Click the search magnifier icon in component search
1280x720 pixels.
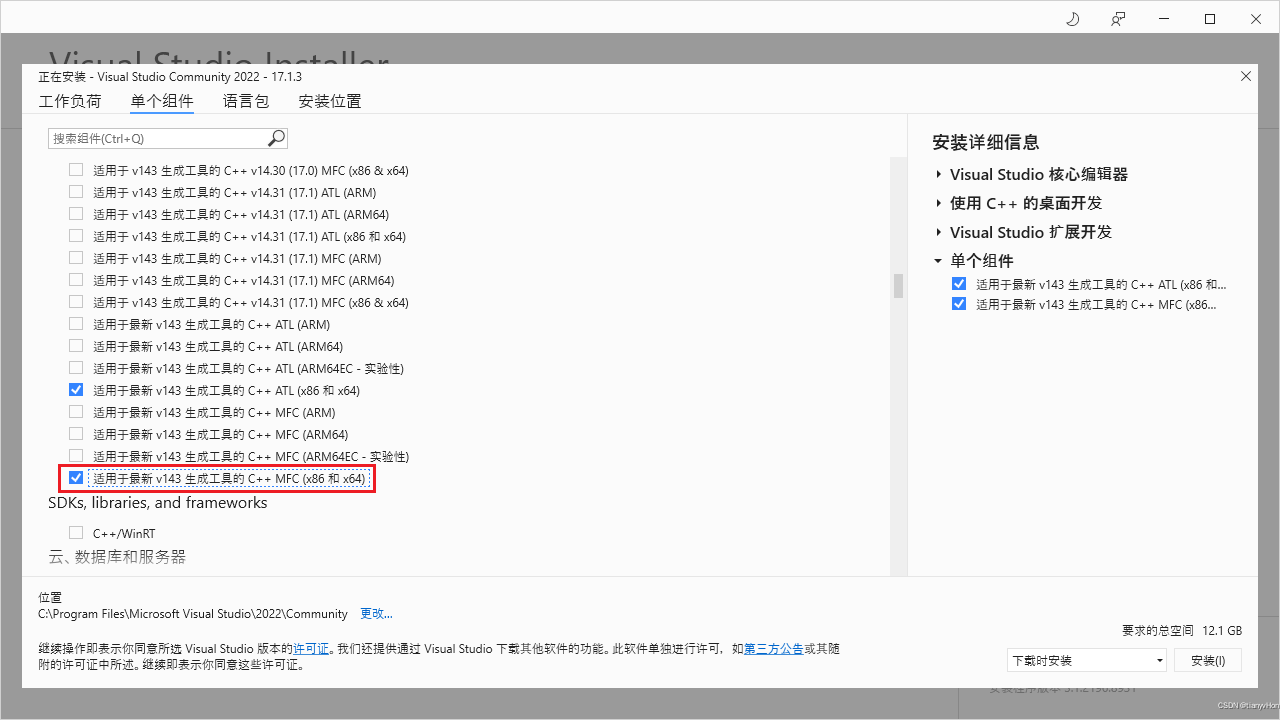tap(276, 138)
